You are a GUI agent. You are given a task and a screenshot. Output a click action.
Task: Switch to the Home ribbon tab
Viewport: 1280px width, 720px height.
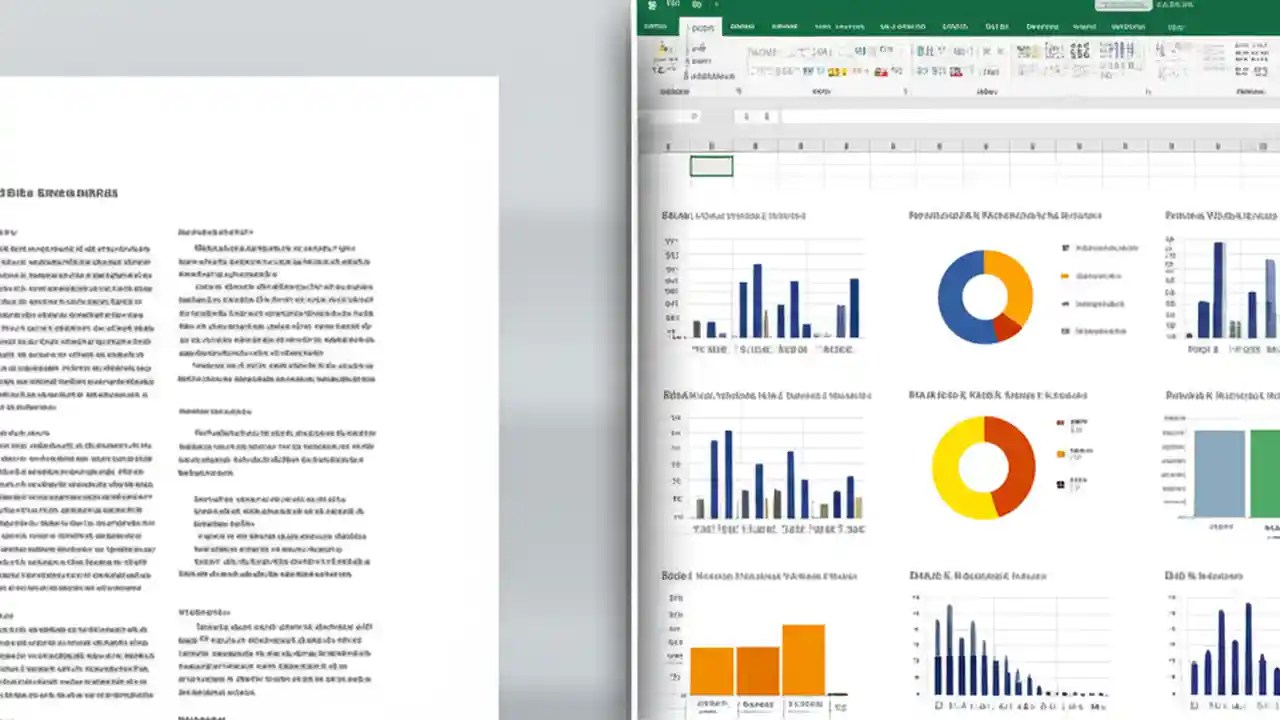pos(702,27)
